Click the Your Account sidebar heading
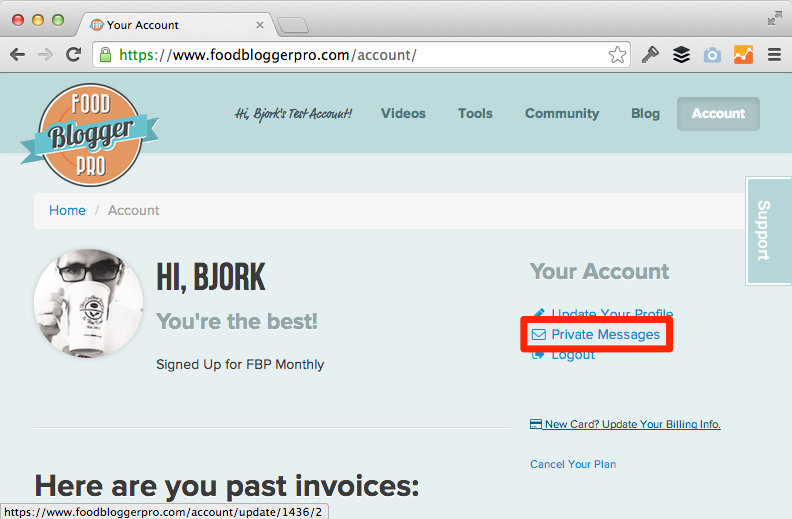This screenshot has height=519, width=792. coord(599,272)
